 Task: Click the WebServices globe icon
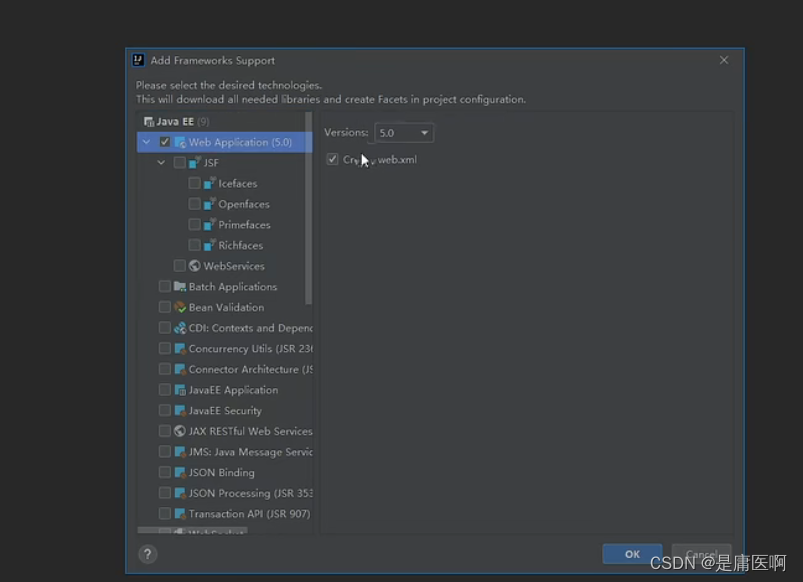pyautogui.click(x=195, y=265)
